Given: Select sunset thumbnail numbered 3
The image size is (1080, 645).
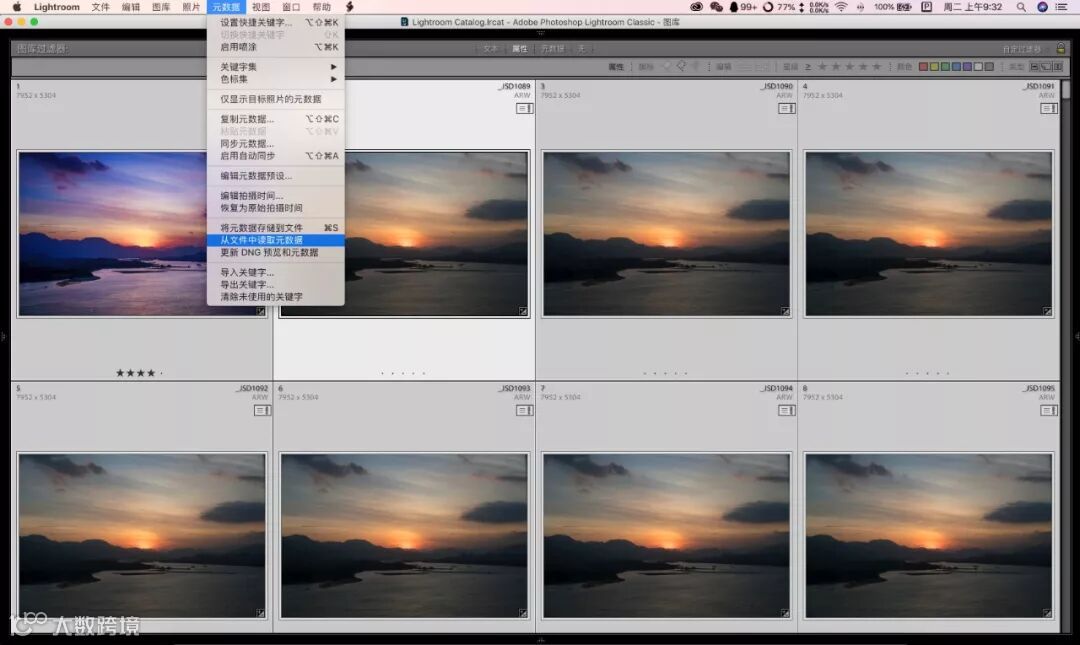Looking at the screenshot, I should 666,234.
